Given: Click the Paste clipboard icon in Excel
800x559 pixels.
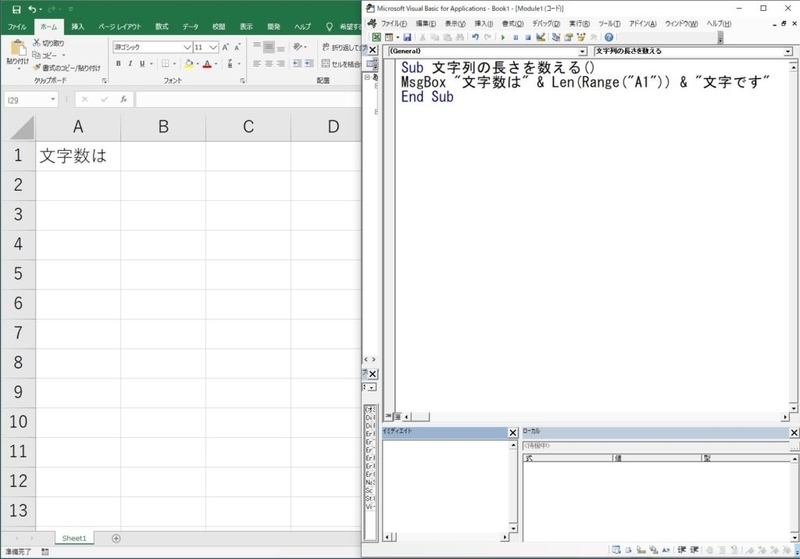Looking at the screenshot, I should pos(18,48).
